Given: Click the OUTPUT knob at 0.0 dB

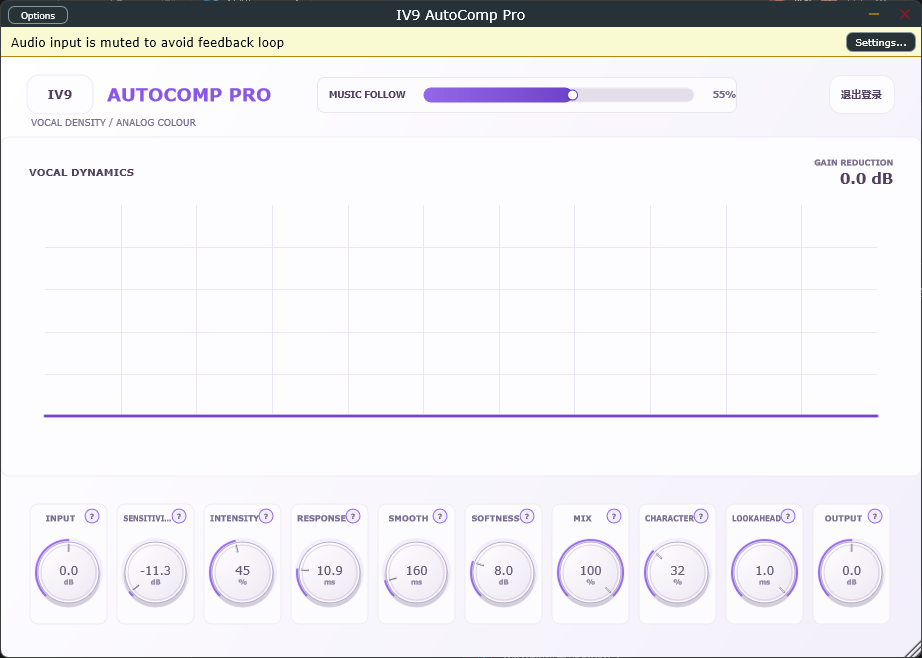Looking at the screenshot, I should 851,573.
